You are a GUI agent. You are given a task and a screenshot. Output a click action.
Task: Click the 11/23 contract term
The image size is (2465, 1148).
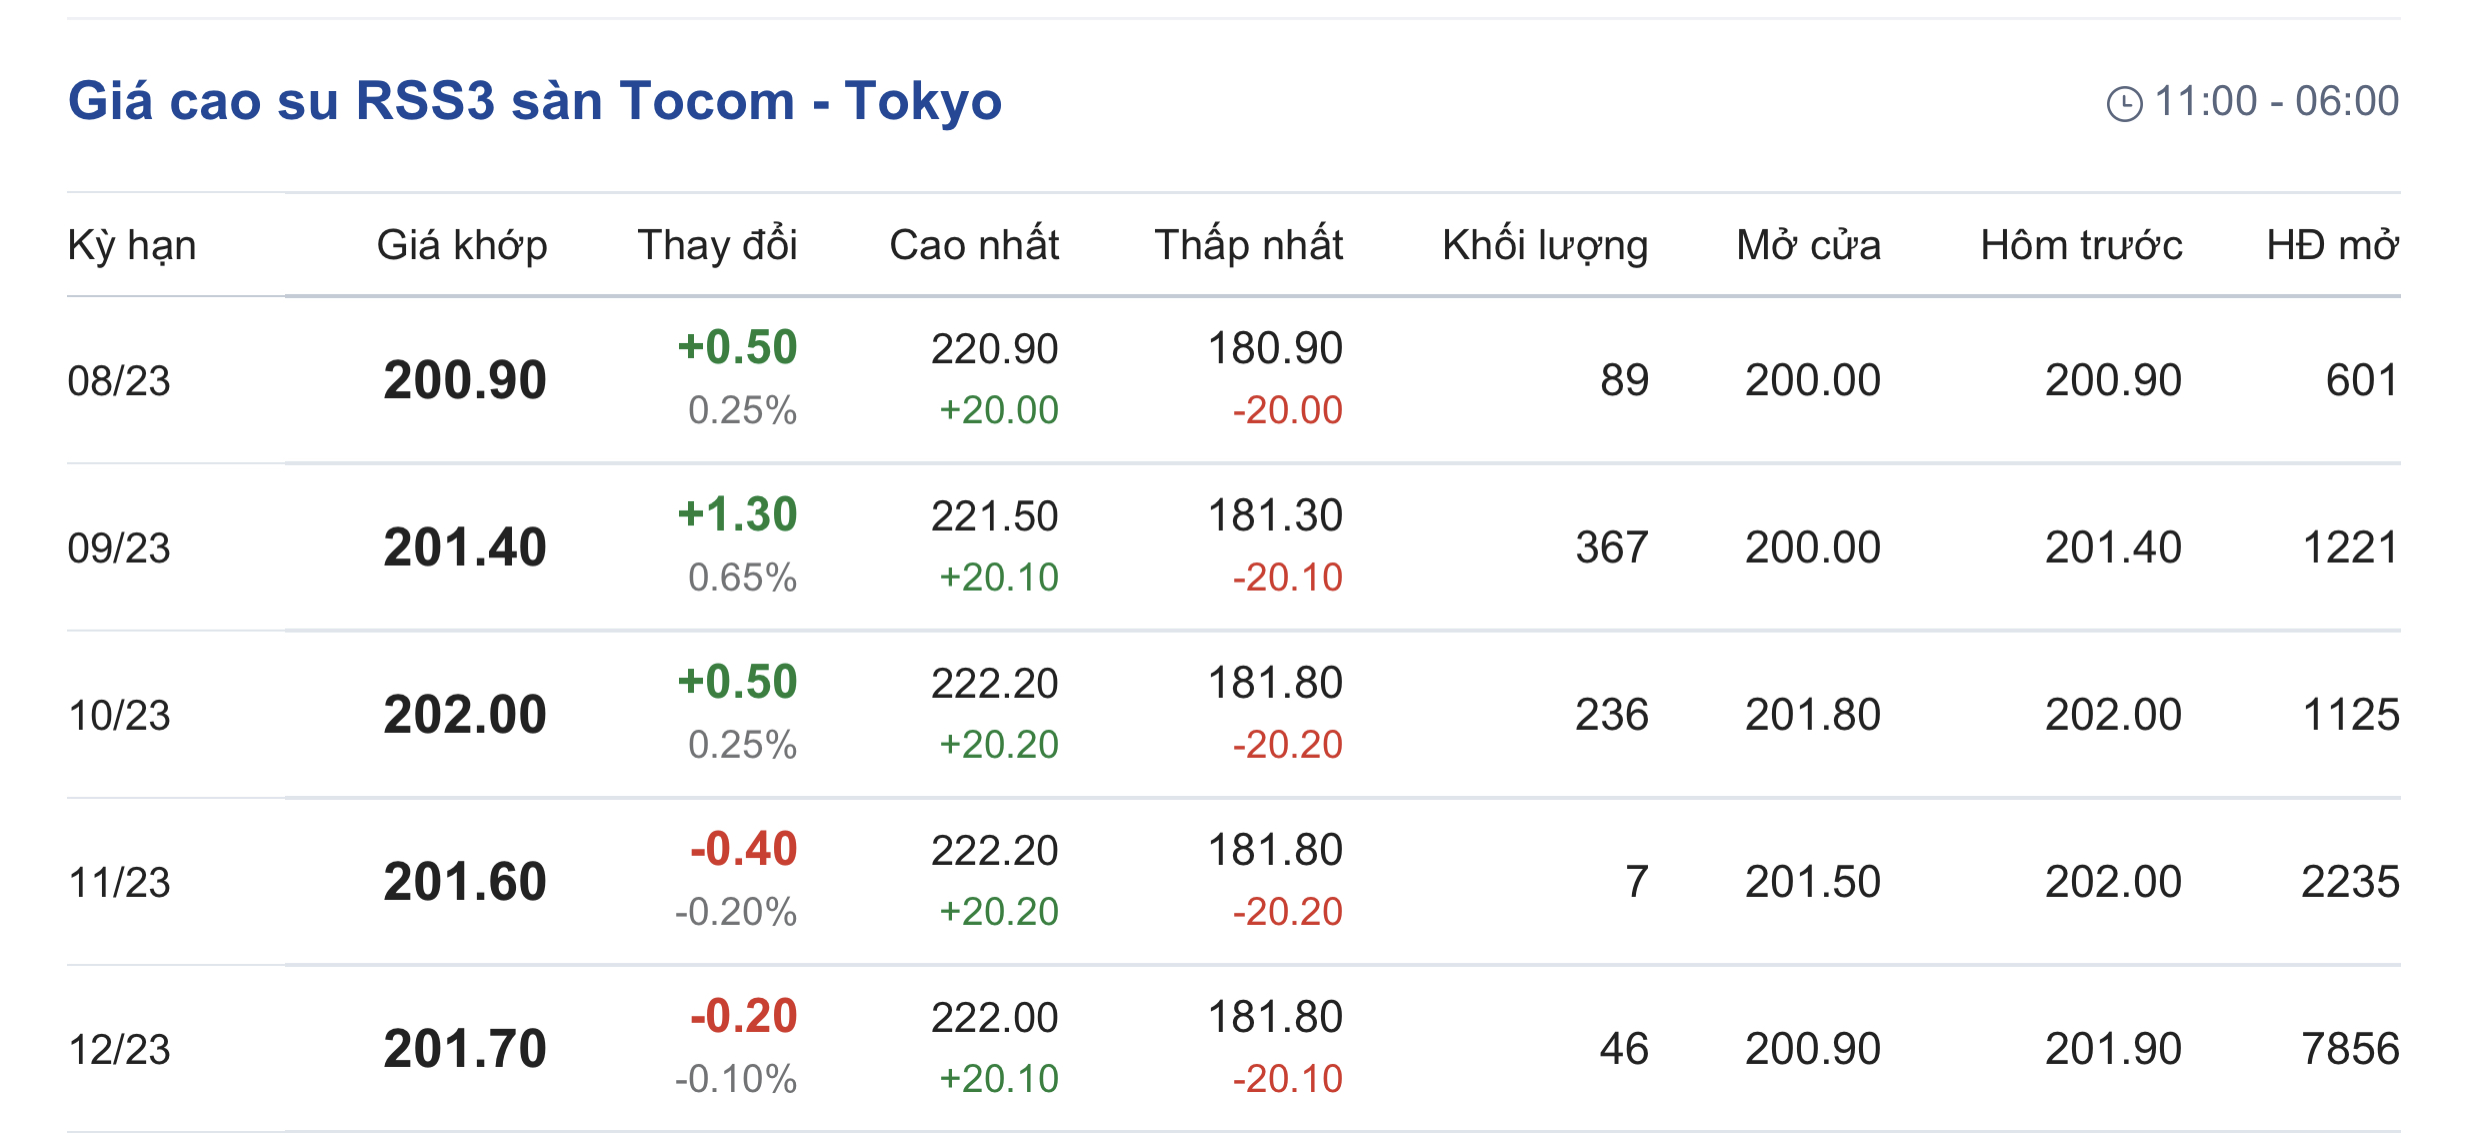point(119,882)
